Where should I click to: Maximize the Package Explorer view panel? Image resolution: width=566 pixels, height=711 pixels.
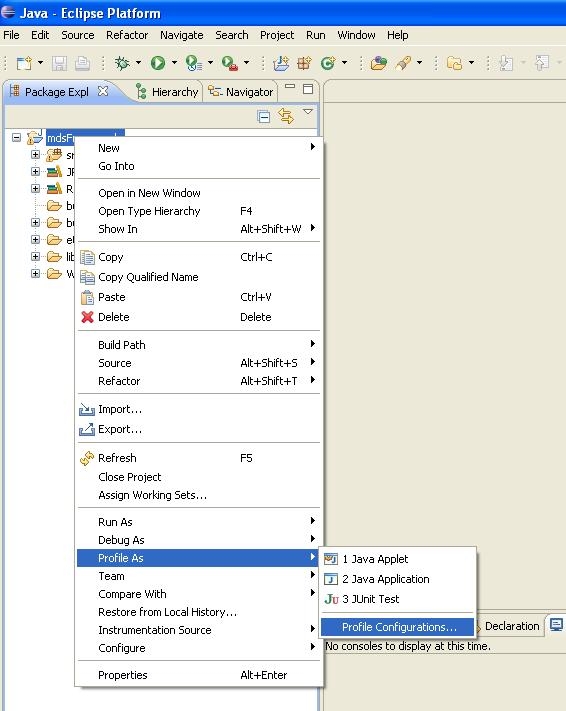tap(308, 89)
